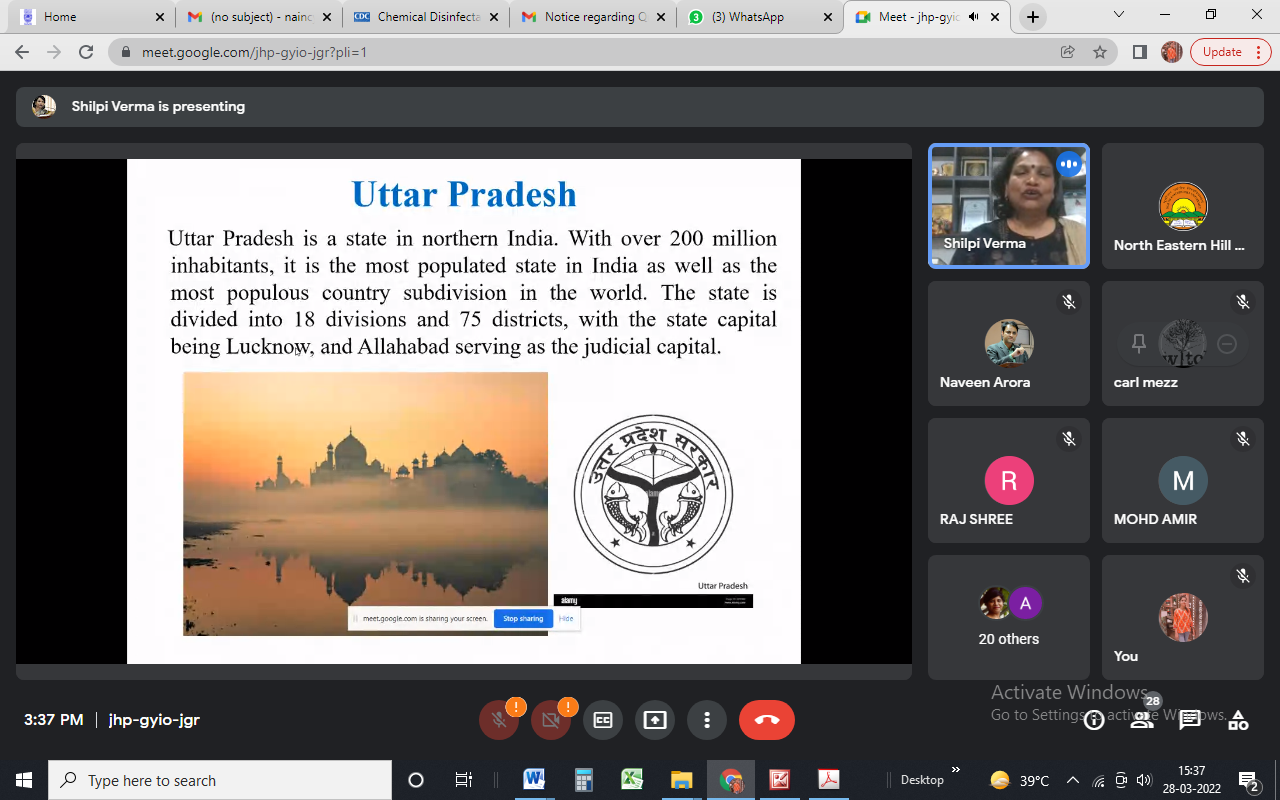Open the Windows notification center
The width and height of the screenshot is (1280, 800).
1249,780
